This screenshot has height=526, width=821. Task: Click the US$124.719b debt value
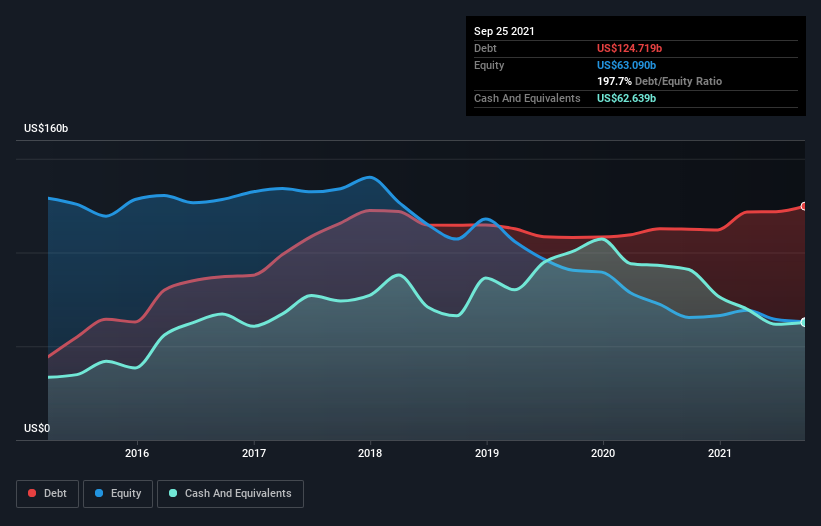(629, 48)
